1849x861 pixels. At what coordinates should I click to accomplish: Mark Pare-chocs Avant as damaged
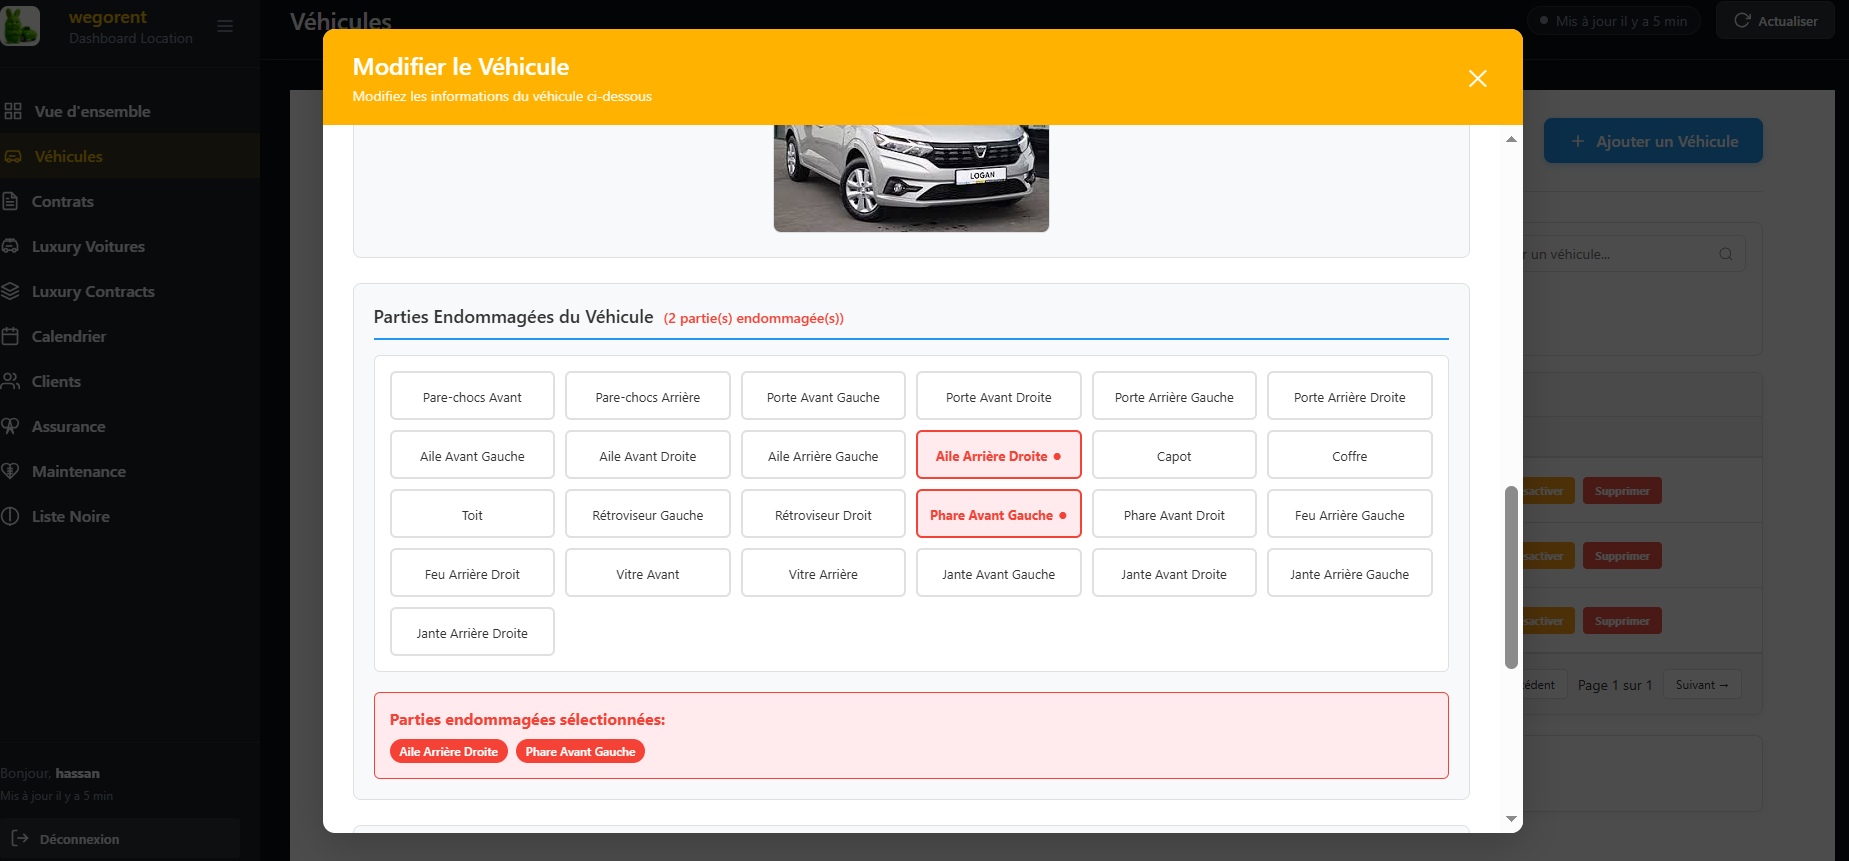(472, 397)
